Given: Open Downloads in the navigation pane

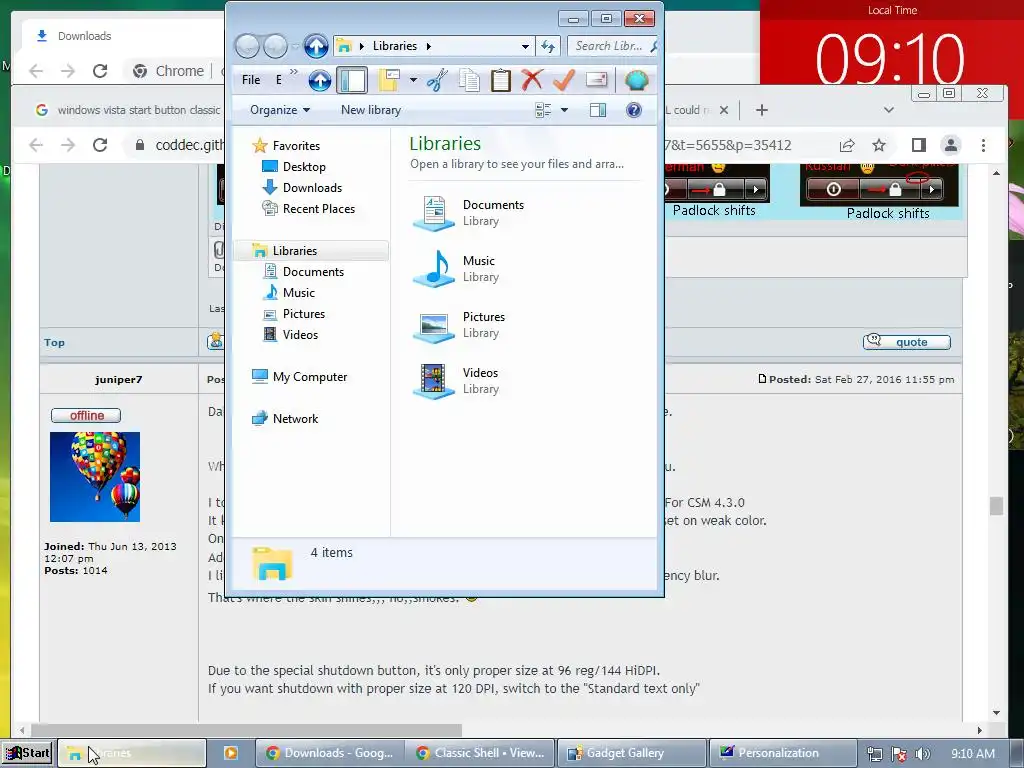Looking at the screenshot, I should [x=302, y=187].
